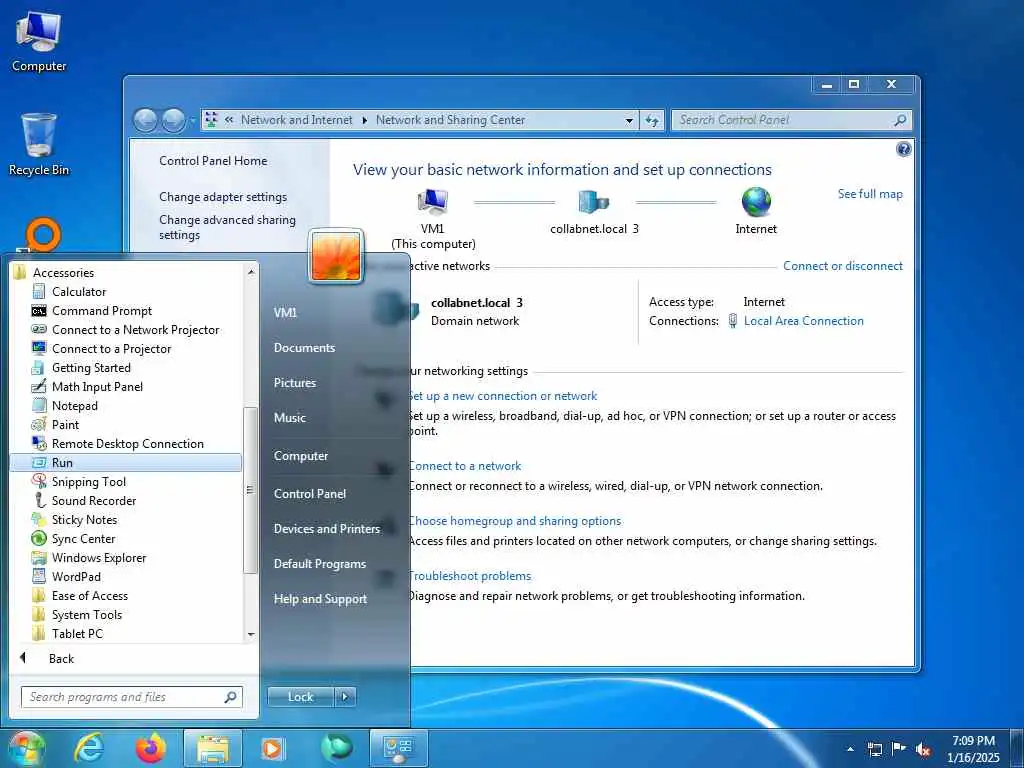The height and width of the screenshot is (768, 1024).
Task: Click the Search programs and files box
Action: pyautogui.click(x=131, y=697)
